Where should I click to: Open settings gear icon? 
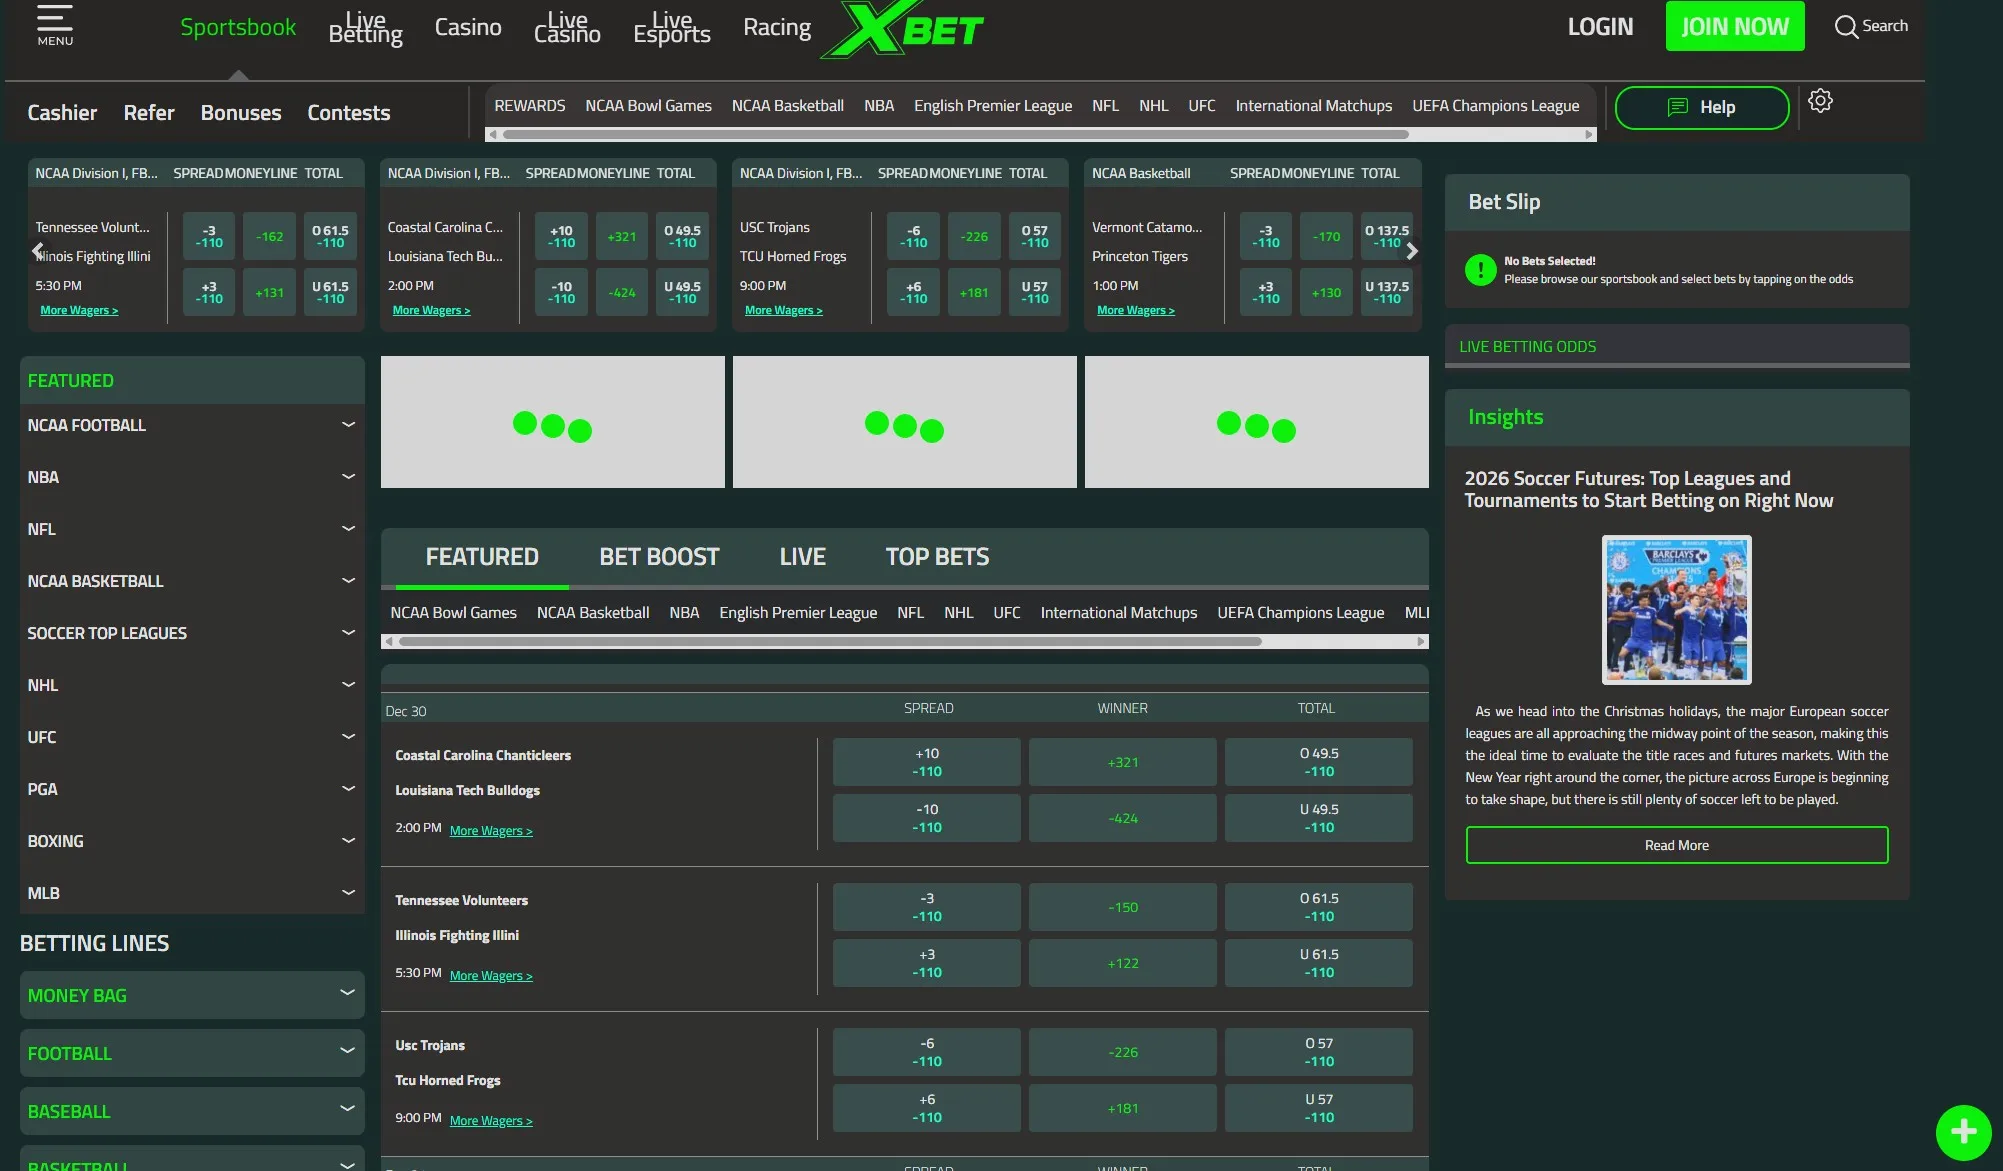pos(1820,101)
